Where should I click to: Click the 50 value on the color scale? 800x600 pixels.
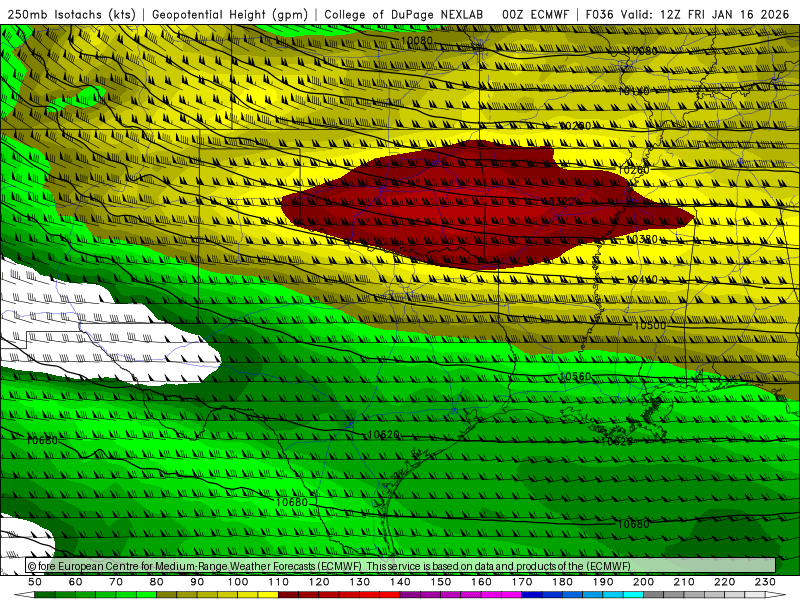pos(35,582)
